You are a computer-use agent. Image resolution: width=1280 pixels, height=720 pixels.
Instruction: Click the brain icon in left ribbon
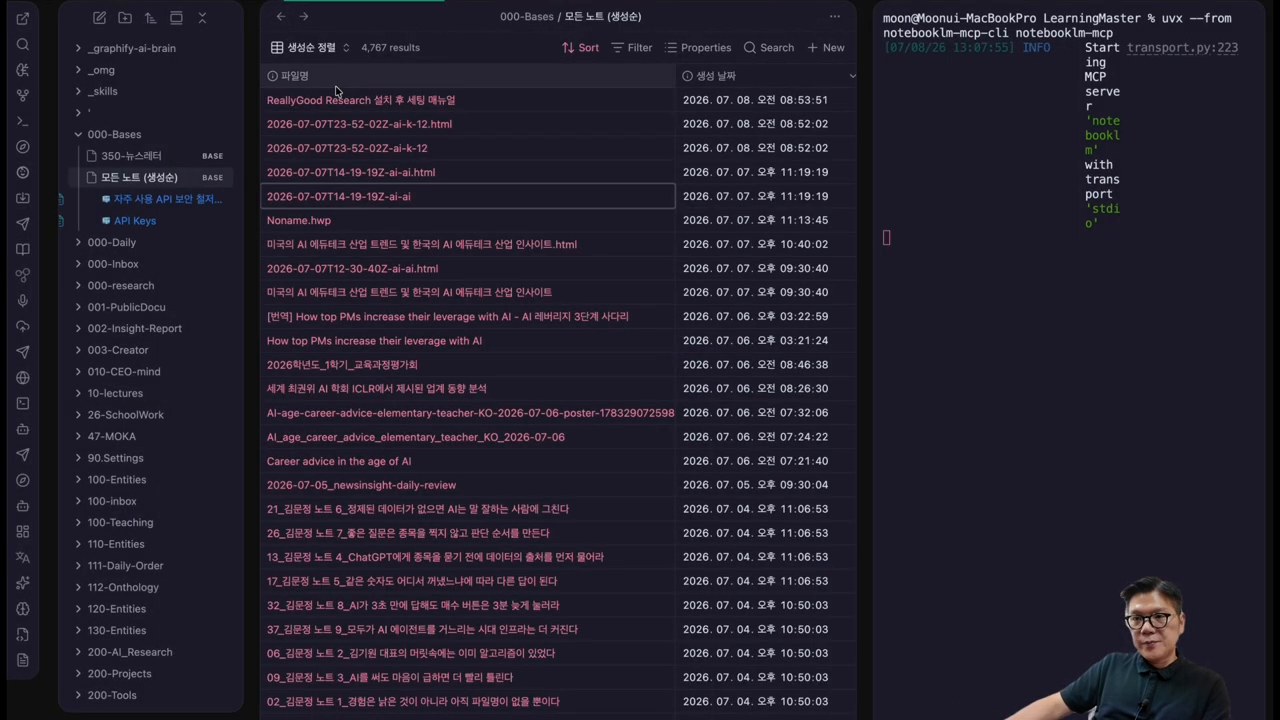click(23, 608)
